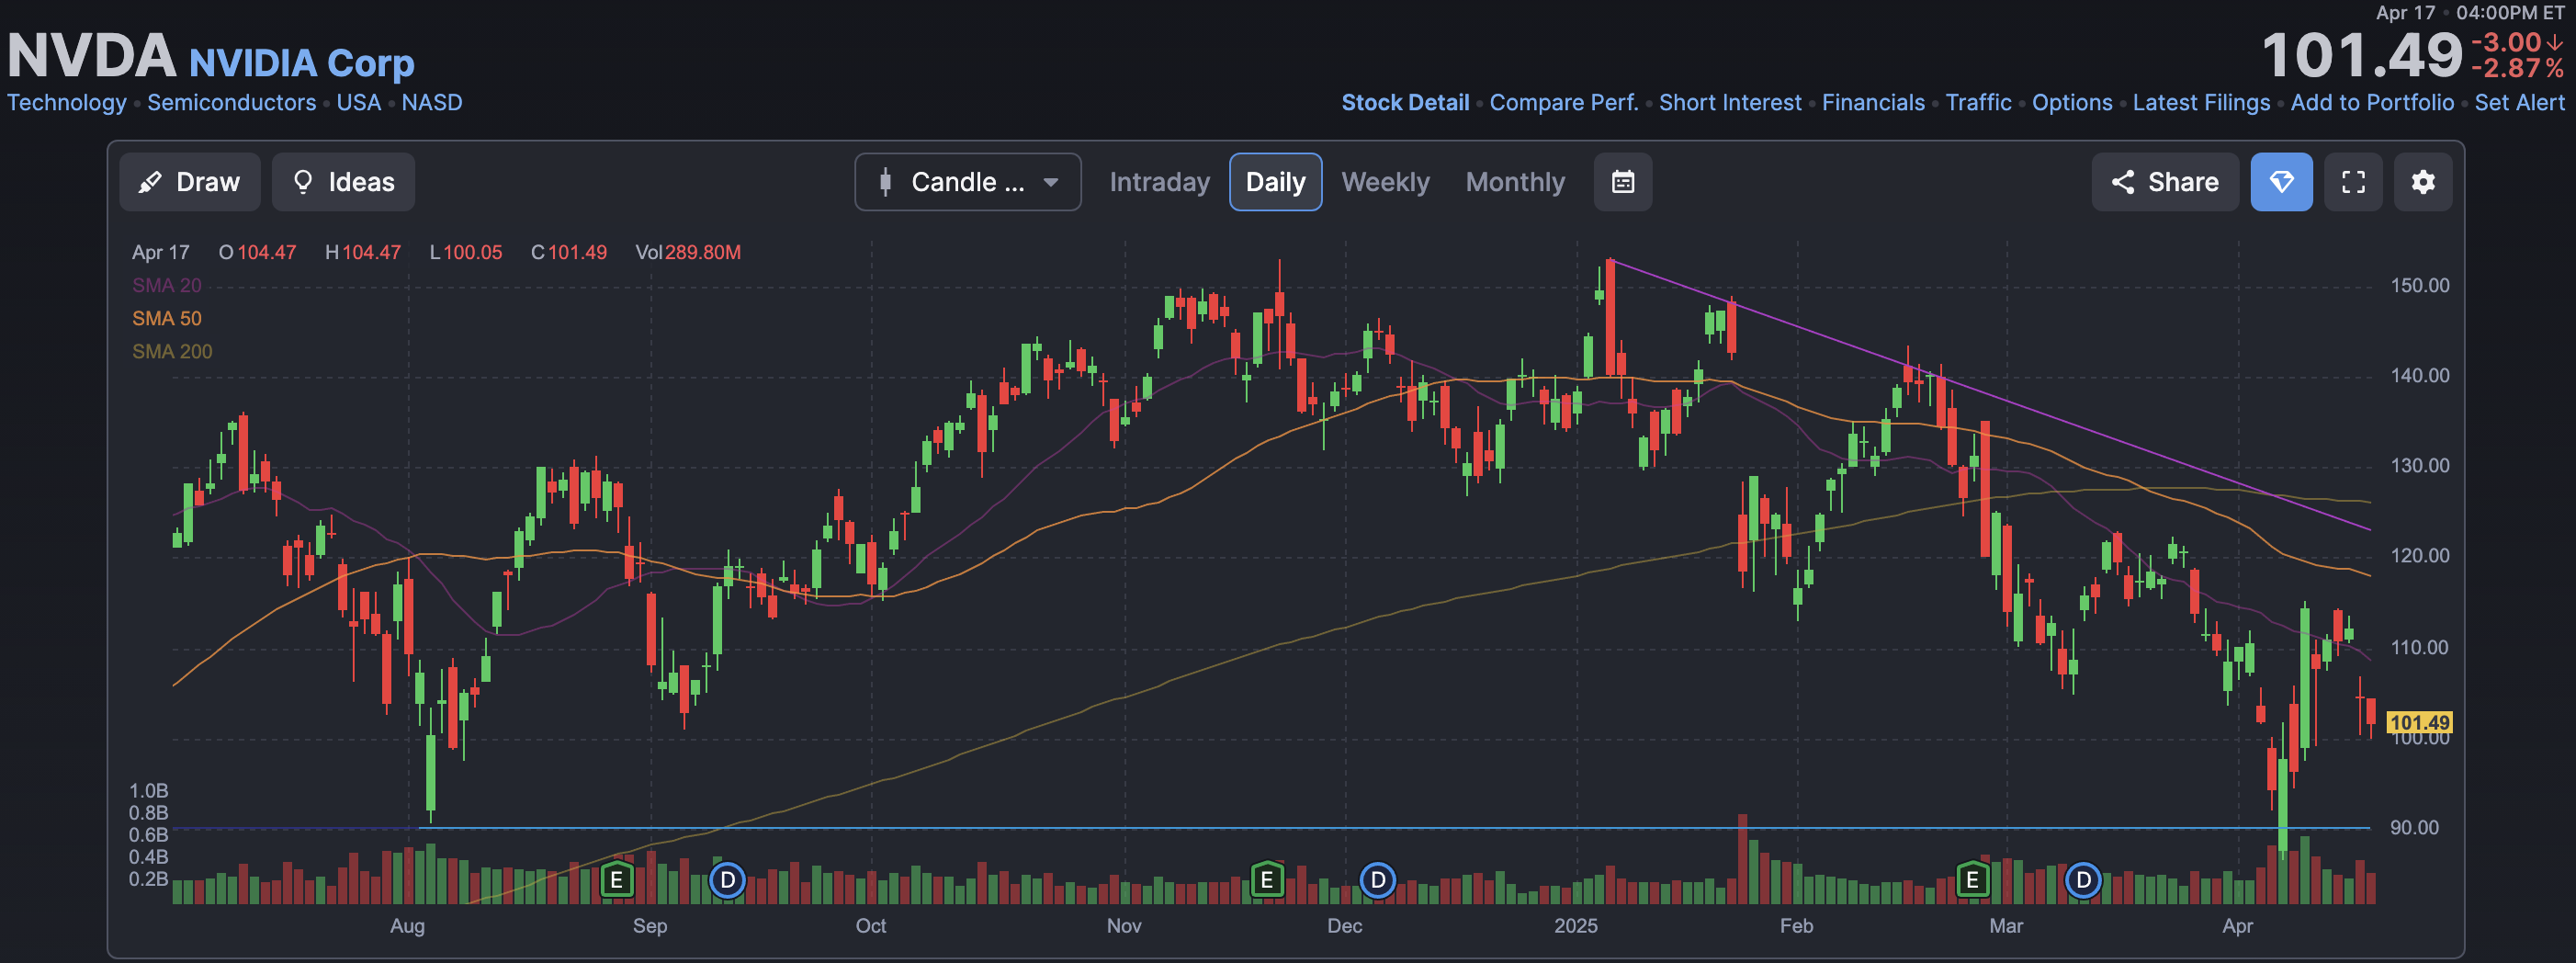Open the Semiconductors industry link
This screenshot has width=2576, height=963.
click(x=231, y=102)
